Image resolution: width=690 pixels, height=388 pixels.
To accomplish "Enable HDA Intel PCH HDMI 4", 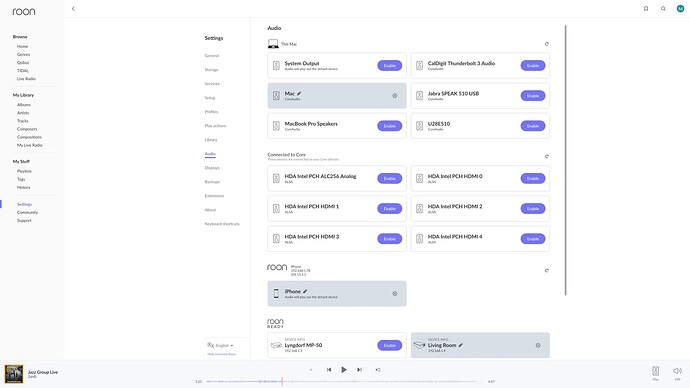I will click(533, 239).
